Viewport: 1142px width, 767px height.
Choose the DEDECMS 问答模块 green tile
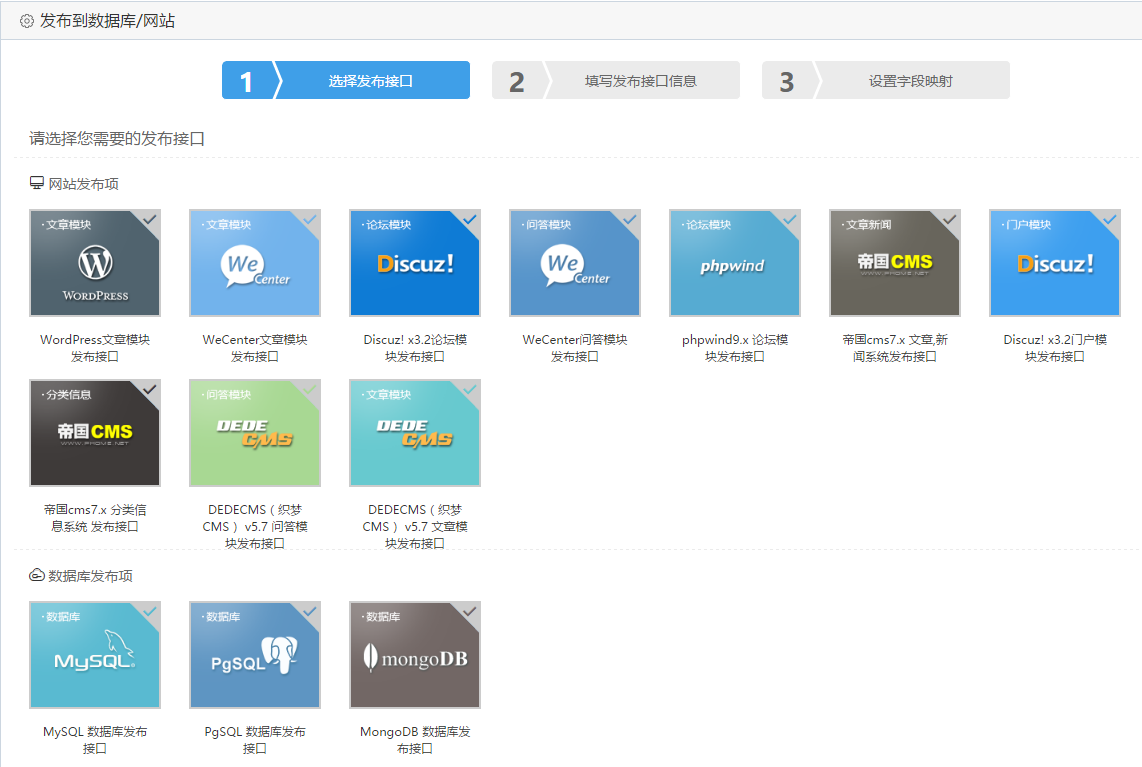pyautogui.click(x=255, y=433)
